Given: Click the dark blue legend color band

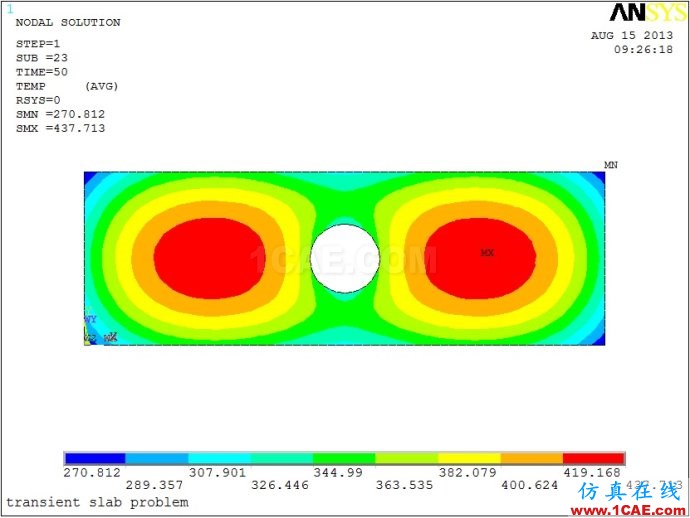Looking at the screenshot, I should click(x=95, y=458).
